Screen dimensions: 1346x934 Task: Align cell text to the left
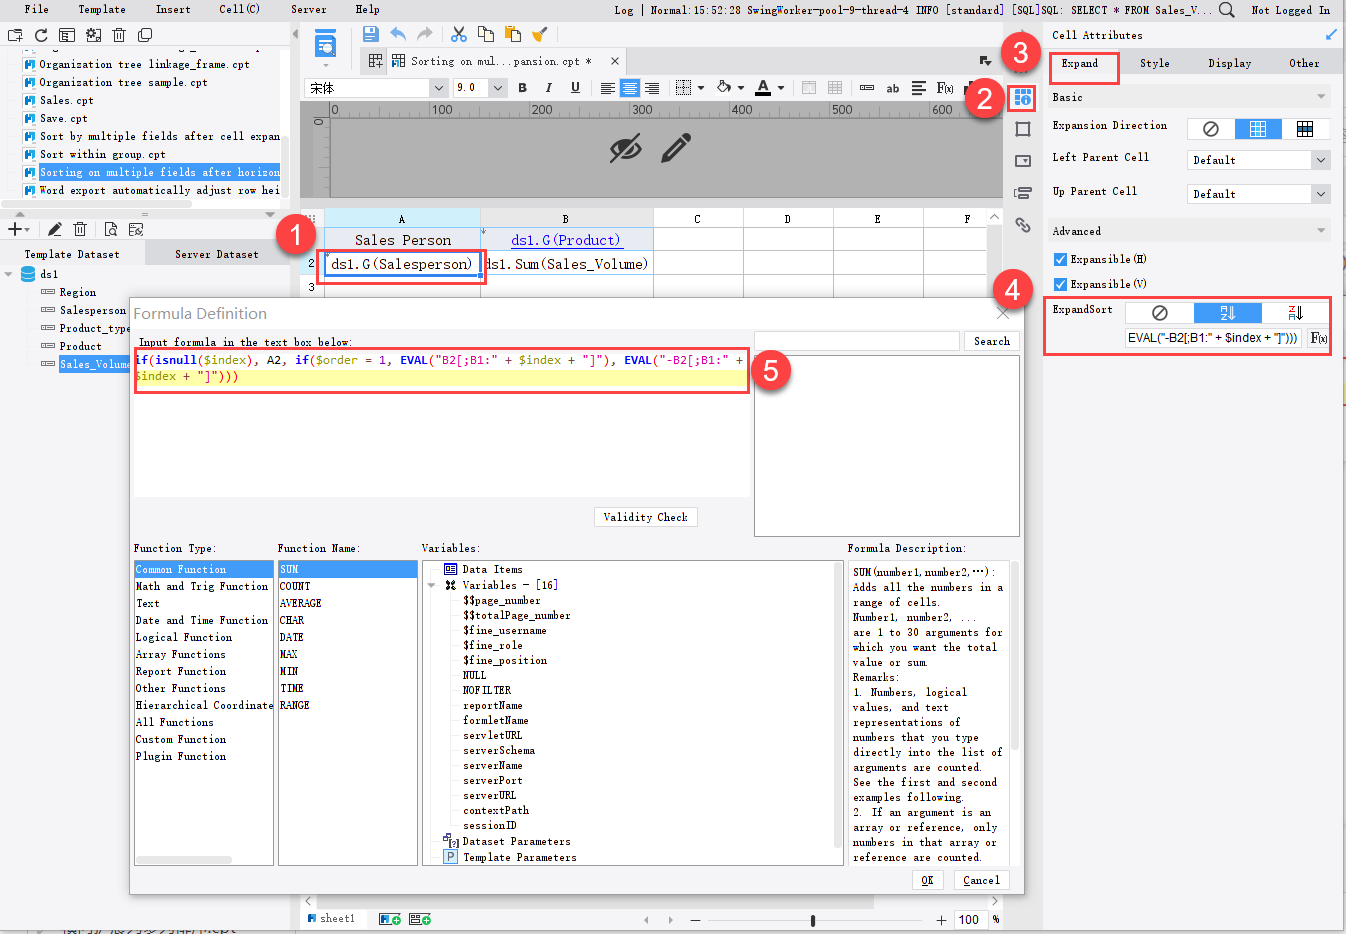pyautogui.click(x=607, y=88)
